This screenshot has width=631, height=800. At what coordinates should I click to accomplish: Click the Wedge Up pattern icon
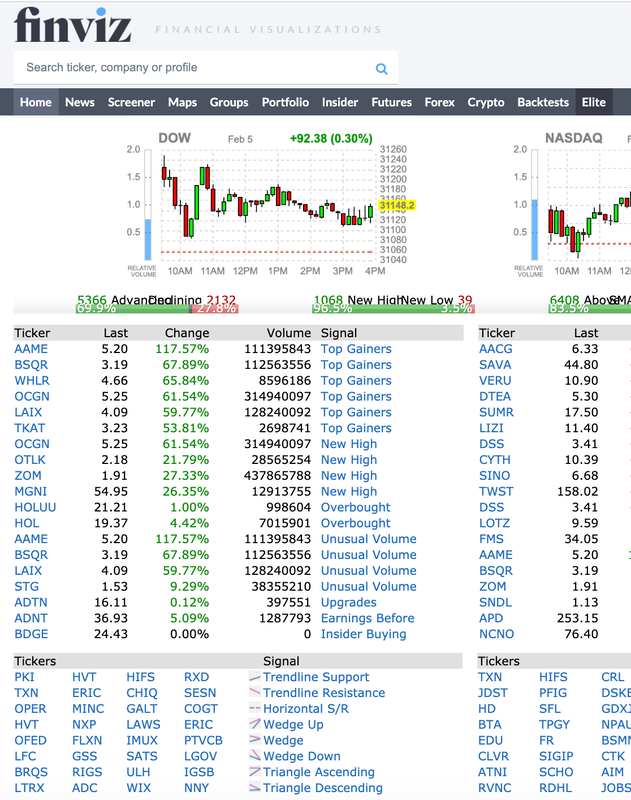click(x=255, y=724)
